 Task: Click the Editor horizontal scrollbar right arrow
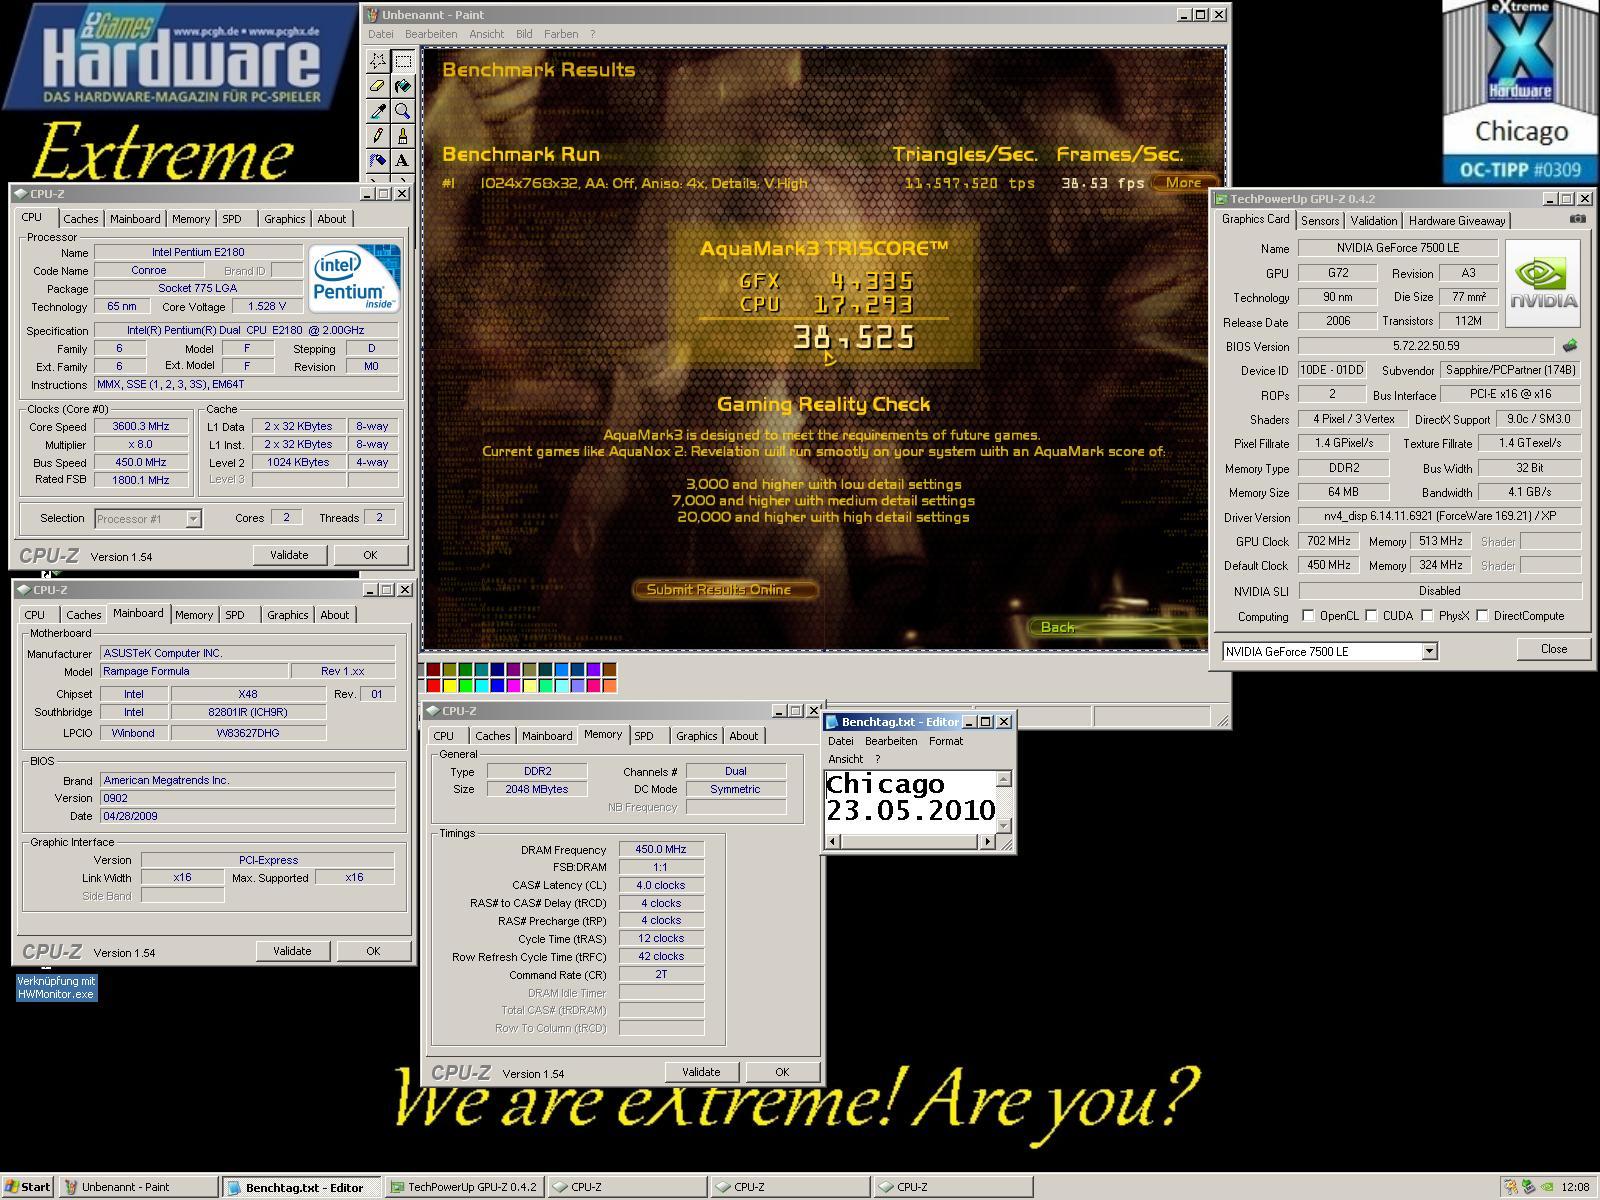tap(988, 842)
